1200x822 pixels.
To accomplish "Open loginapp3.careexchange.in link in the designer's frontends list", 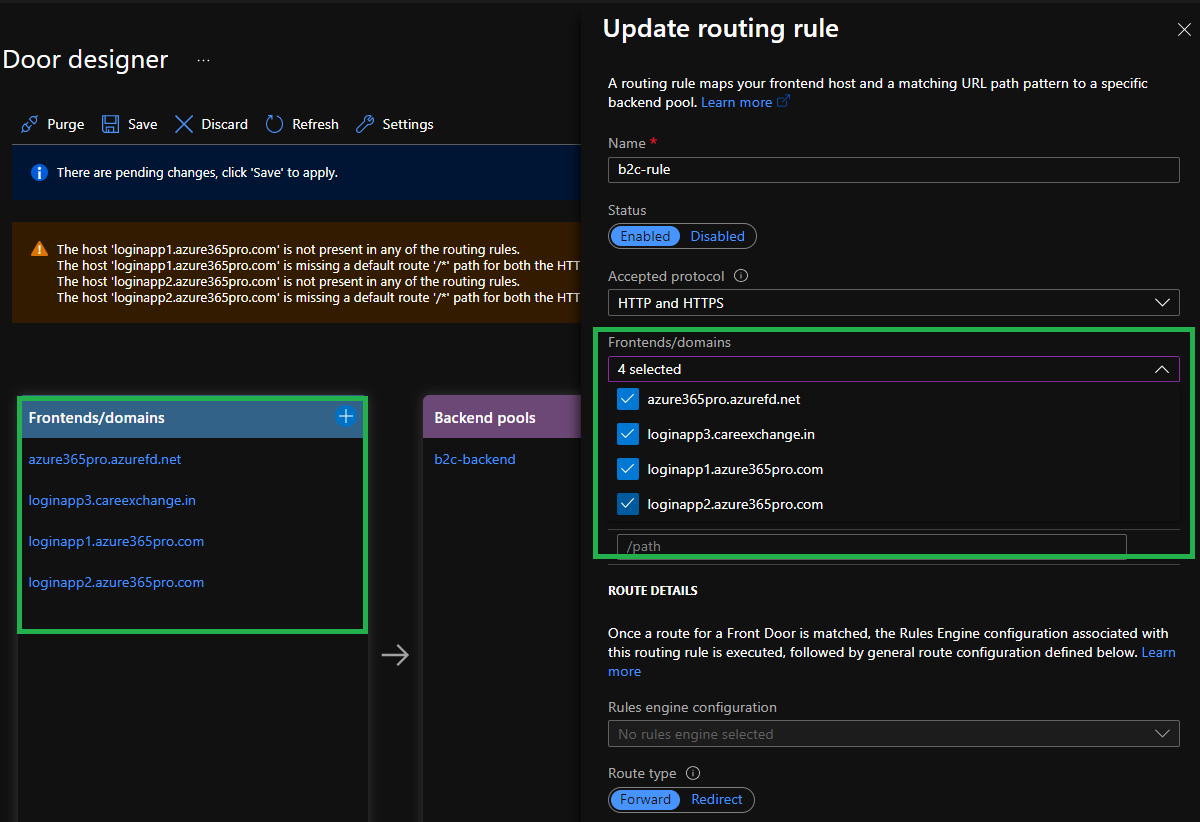I will point(112,500).
